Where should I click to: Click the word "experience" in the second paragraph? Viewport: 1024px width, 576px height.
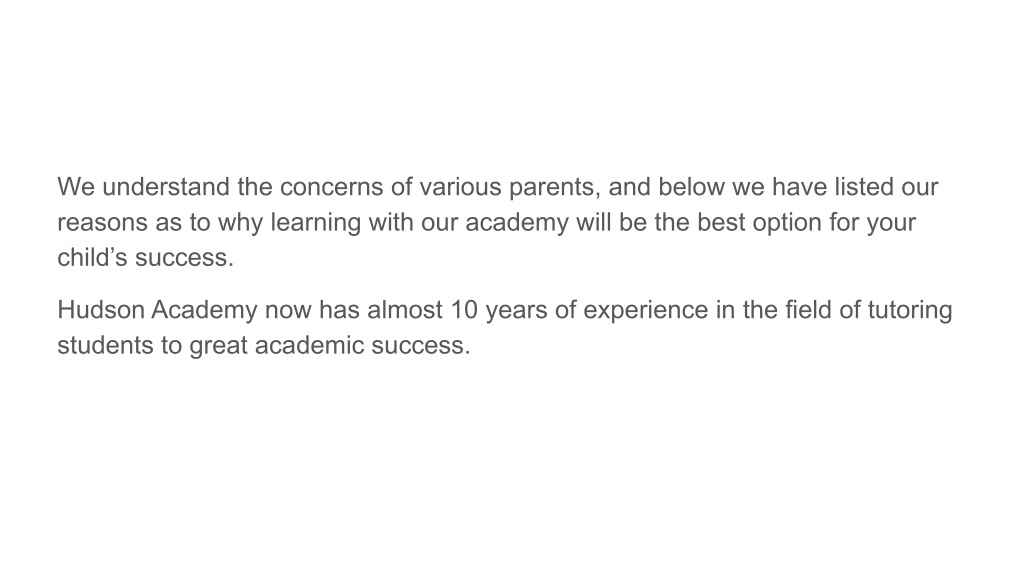tap(645, 312)
